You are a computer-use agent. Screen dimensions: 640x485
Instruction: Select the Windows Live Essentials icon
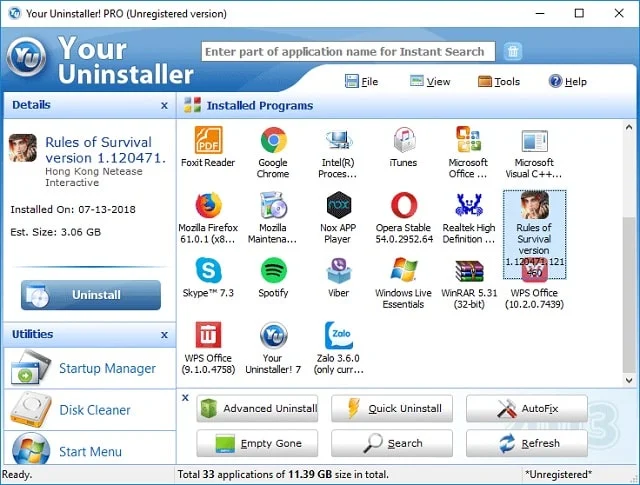[404, 269]
